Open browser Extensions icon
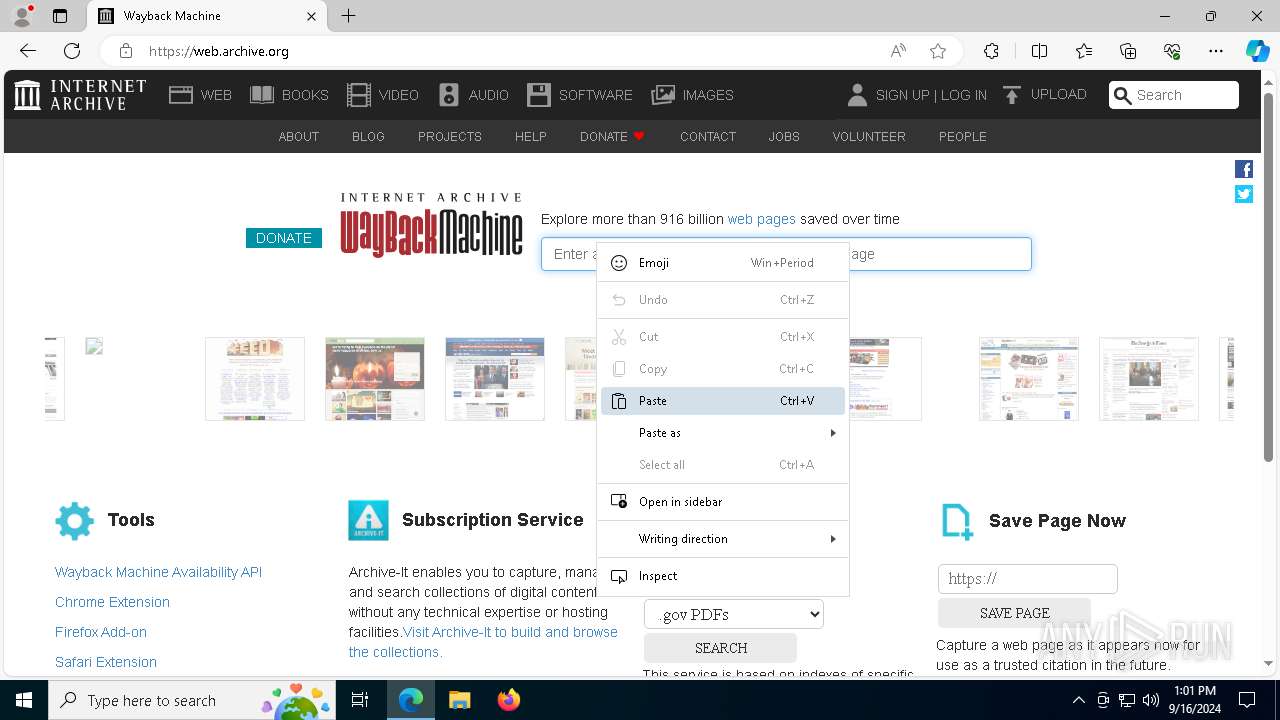The image size is (1280, 720). (x=991, y=51)
